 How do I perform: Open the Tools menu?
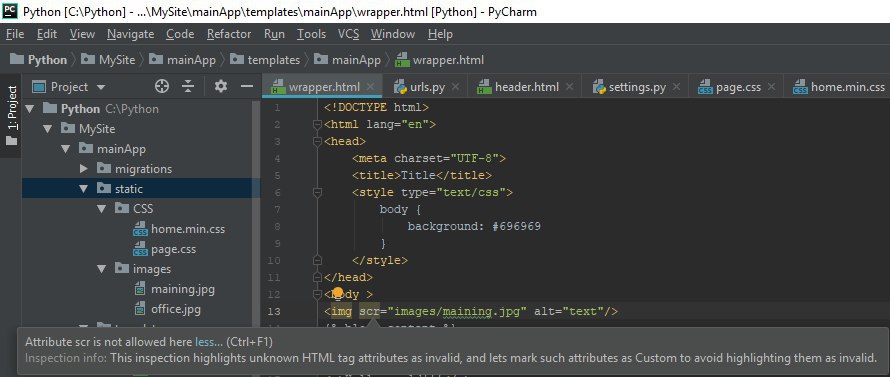311,34
